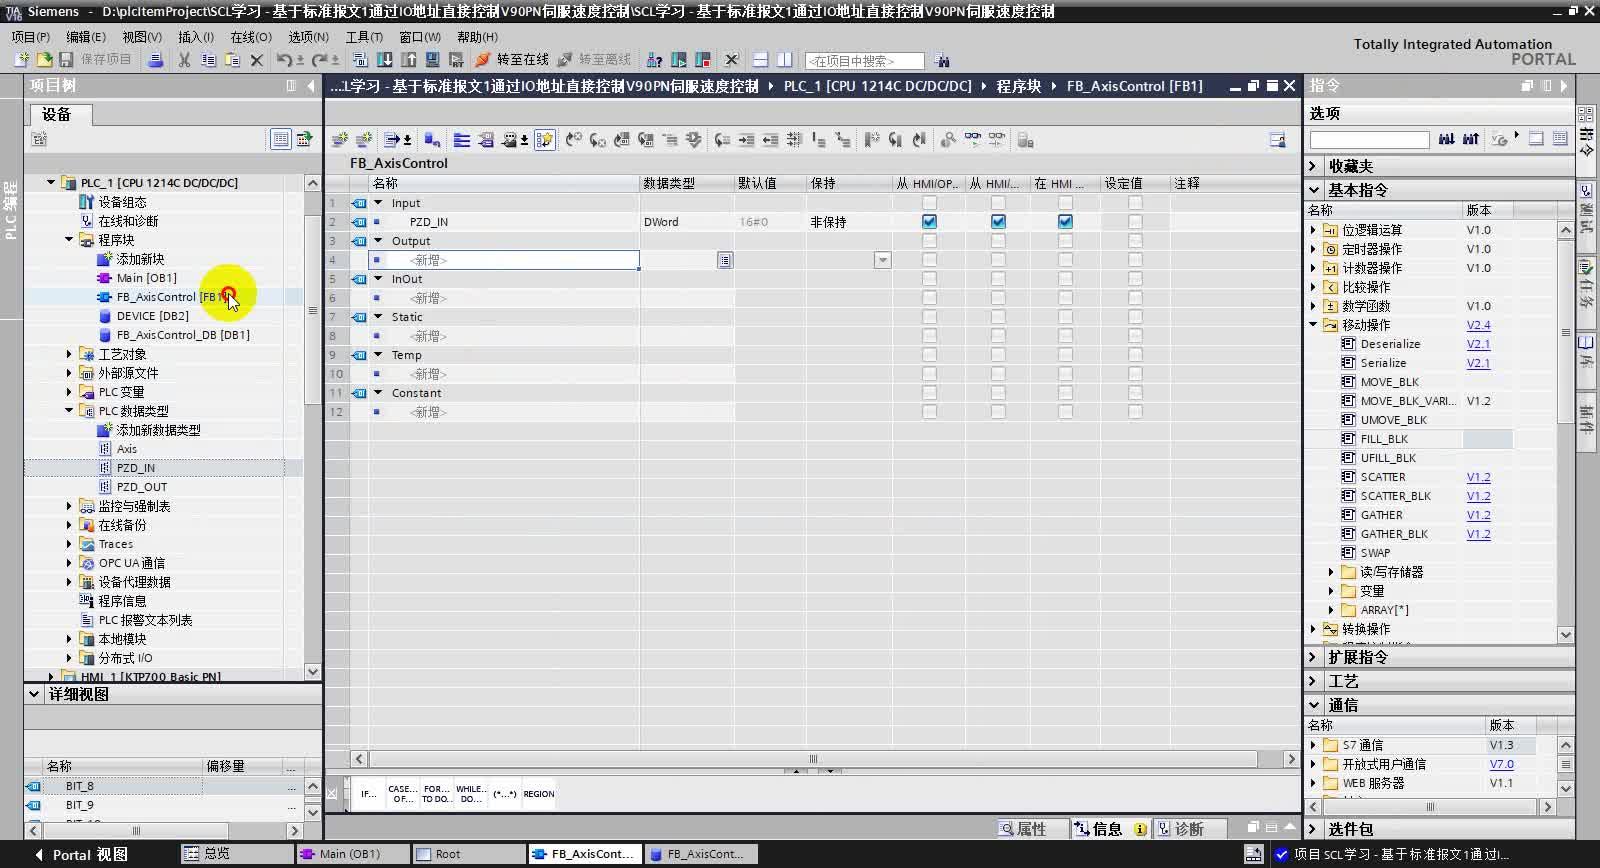Click the indent text icon in the editor toolbar
The width and height of the screenshot is (1600, 868).
pos(746,140)
